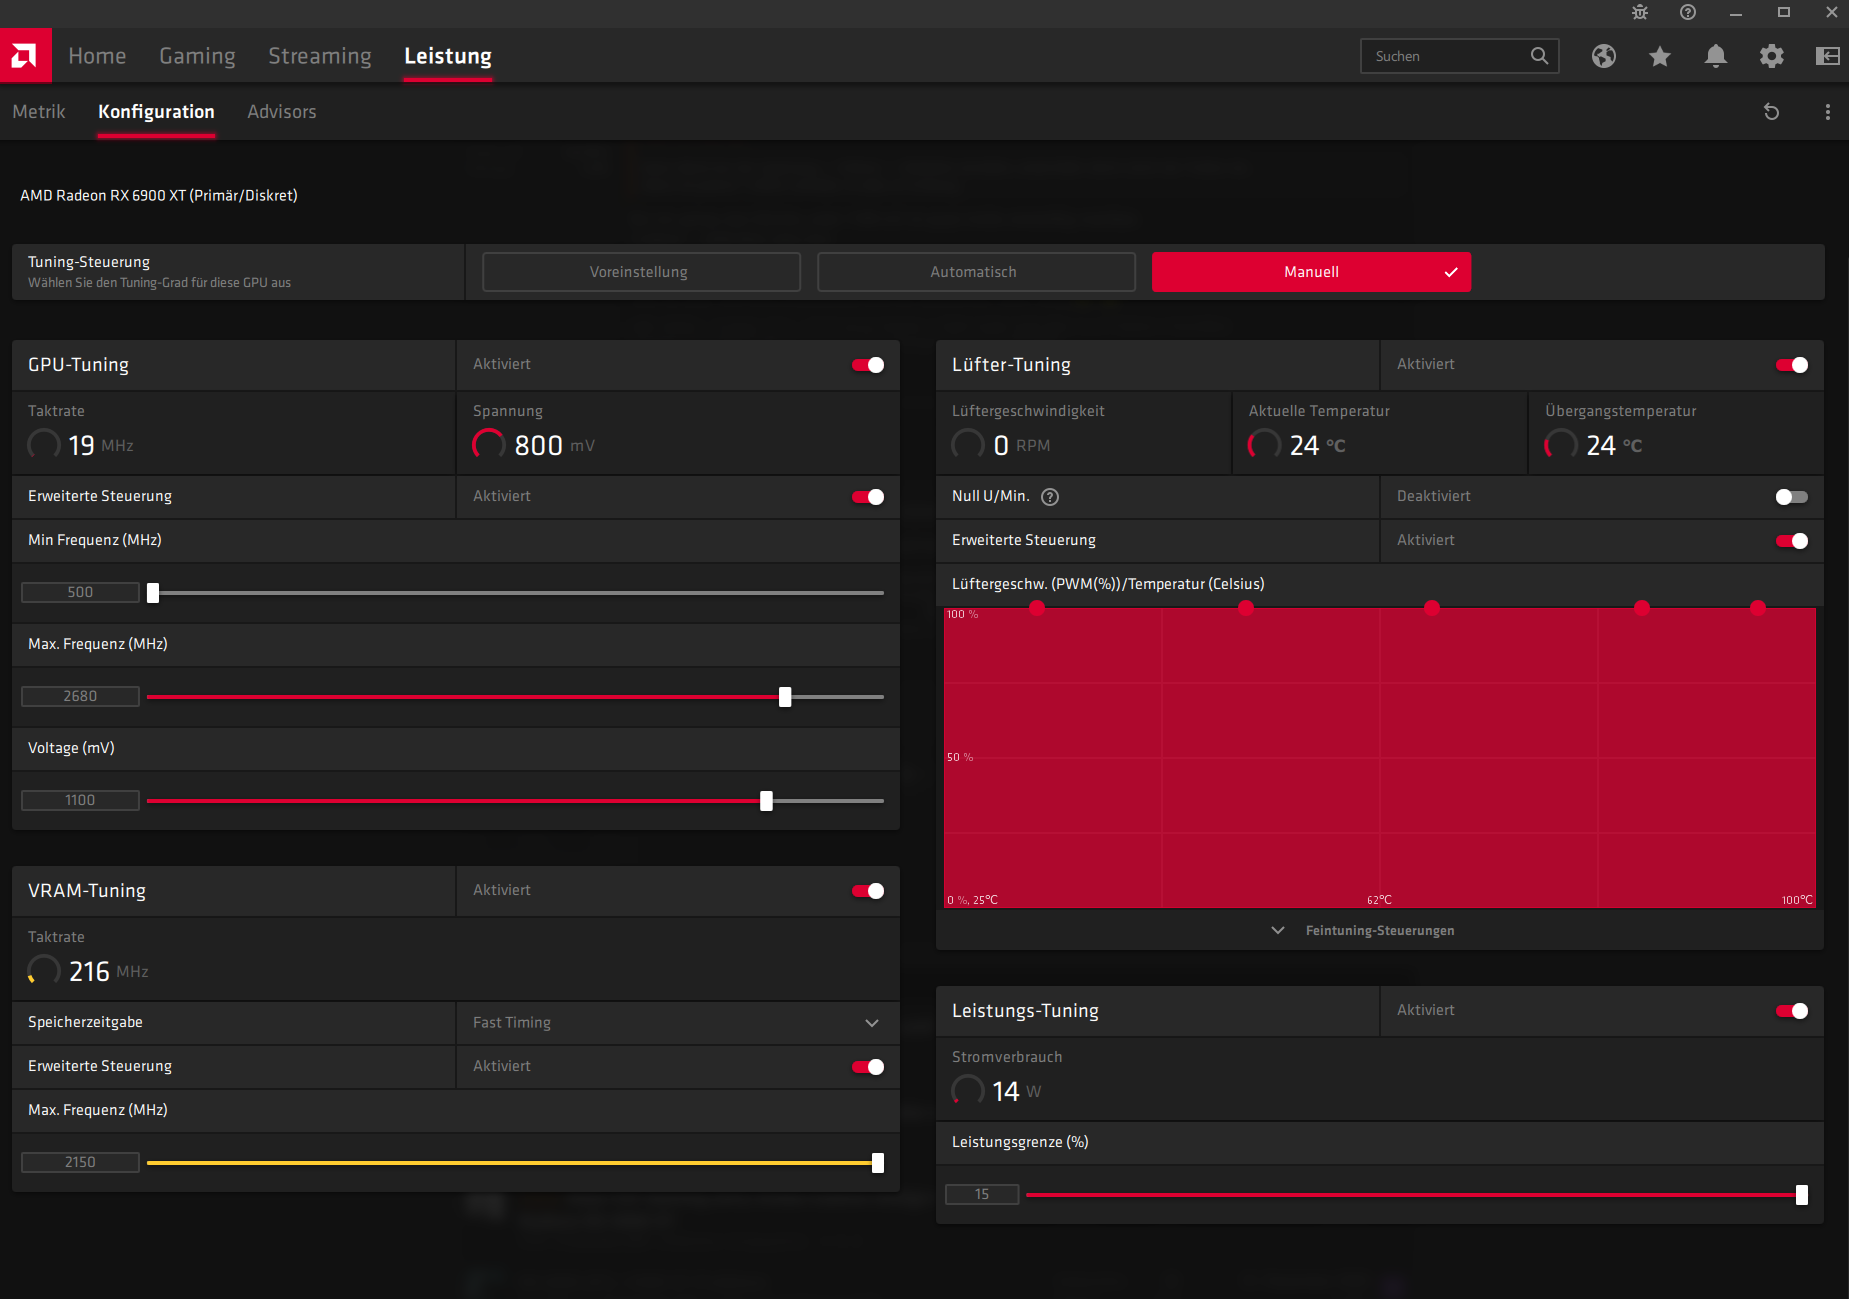1849x1299 pixels.
Task: Click the search magnifier icon
Action: tap(1539, 56)
